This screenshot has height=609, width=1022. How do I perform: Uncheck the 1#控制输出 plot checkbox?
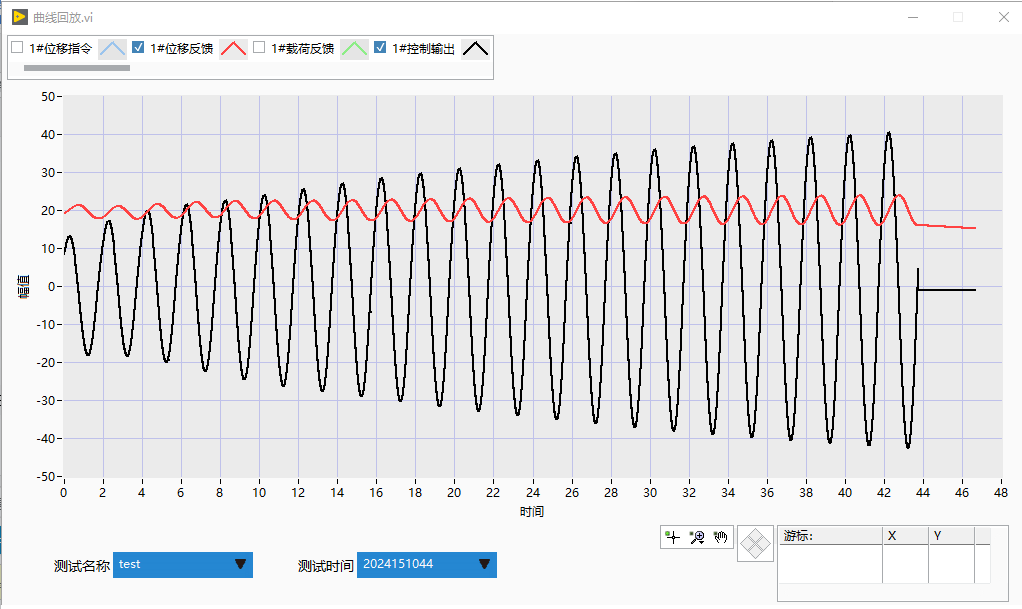[x=380, y=47]
